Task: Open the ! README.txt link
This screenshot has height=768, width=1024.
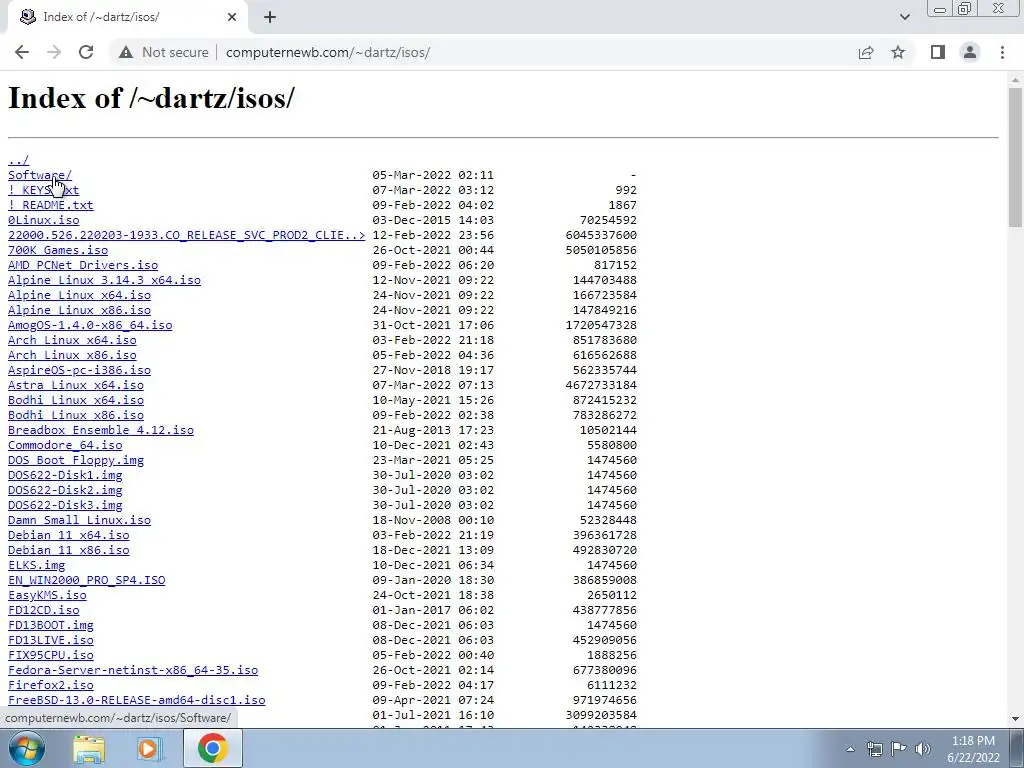Action: (50, 205)
